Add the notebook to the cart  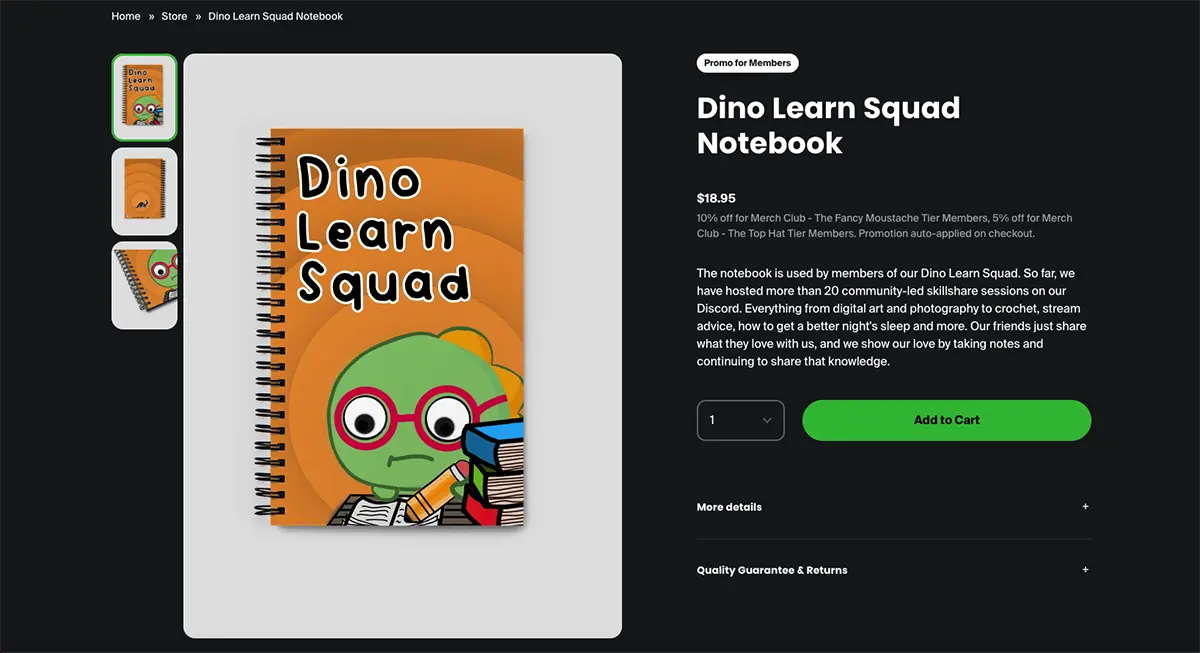[946, 420]
